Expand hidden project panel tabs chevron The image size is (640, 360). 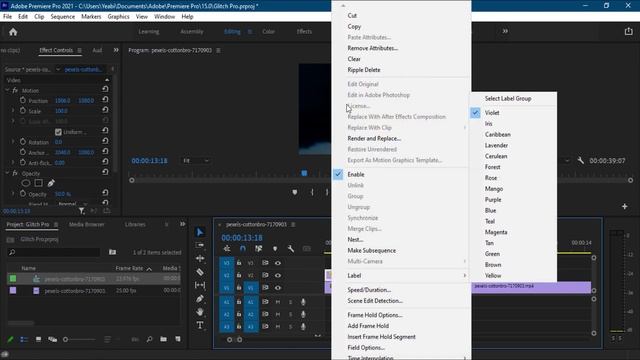point(182,224)
